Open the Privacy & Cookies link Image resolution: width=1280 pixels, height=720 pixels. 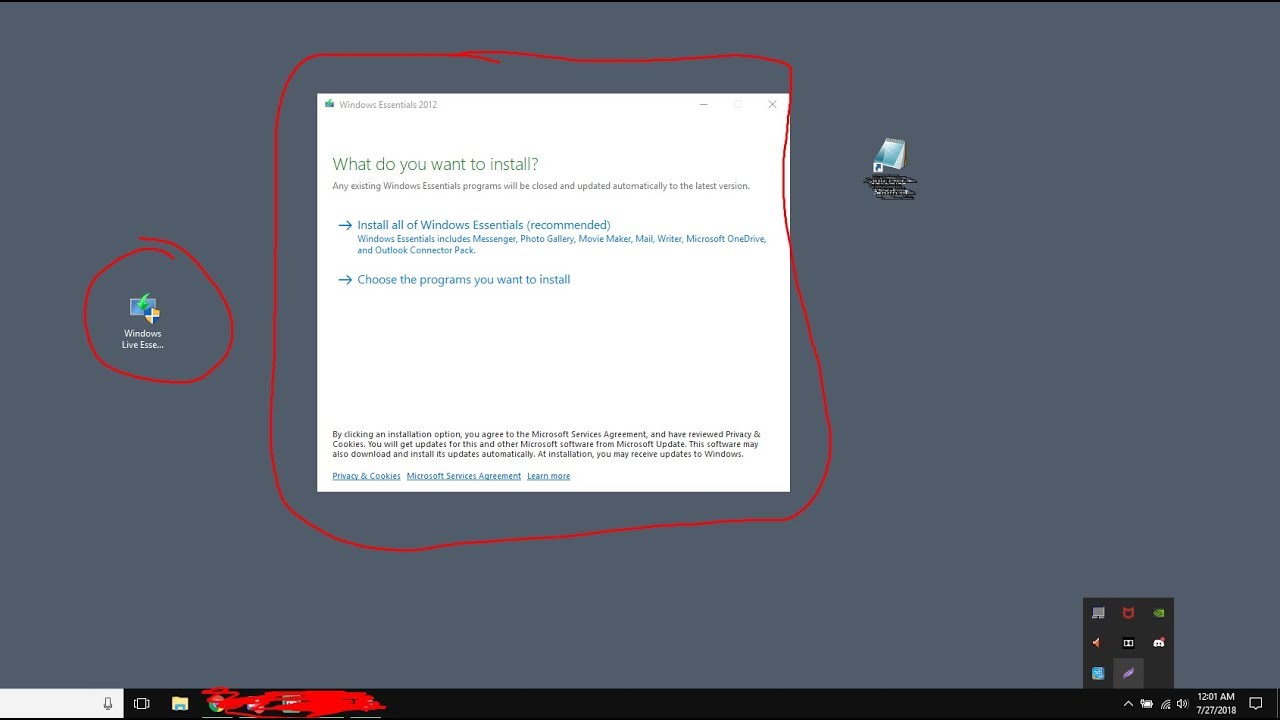tap(366, 476)
